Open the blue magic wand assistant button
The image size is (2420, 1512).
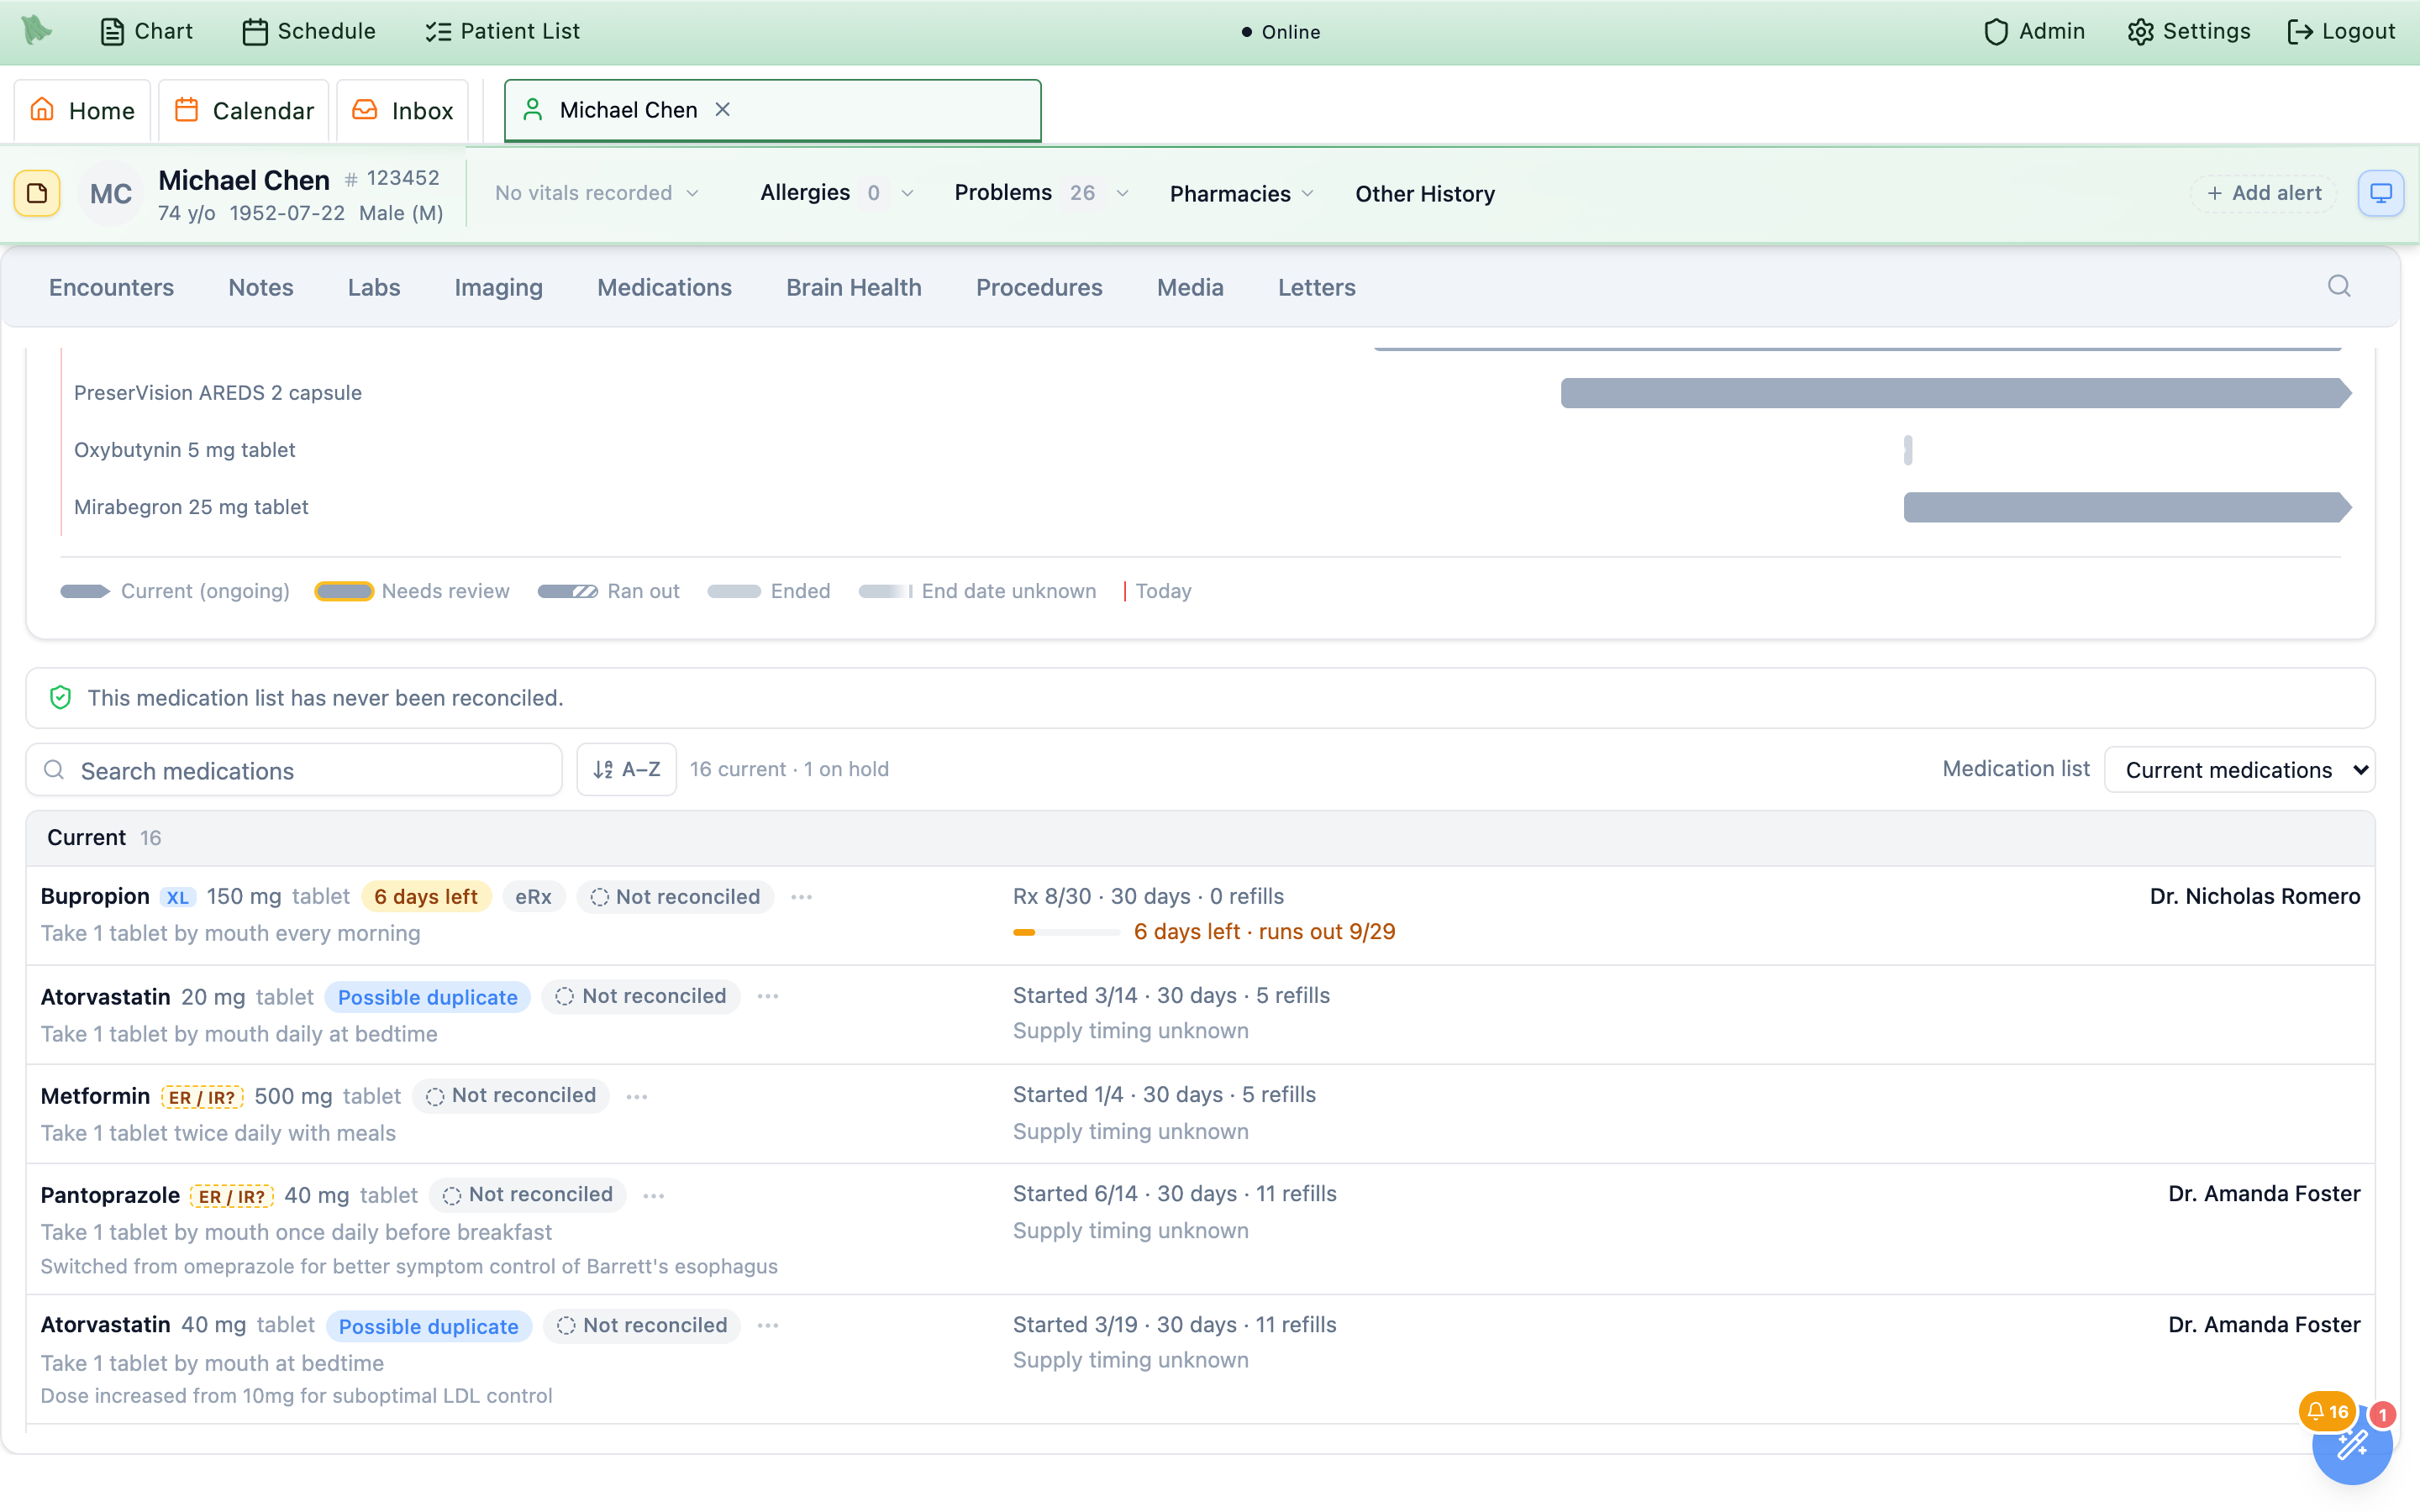pos(2352,1445)
